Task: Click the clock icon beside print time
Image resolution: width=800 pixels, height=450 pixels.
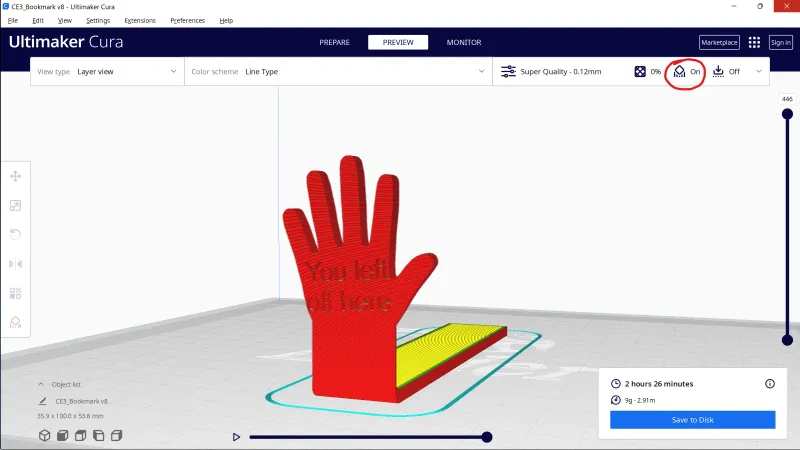Action: (x=616, y=384)
